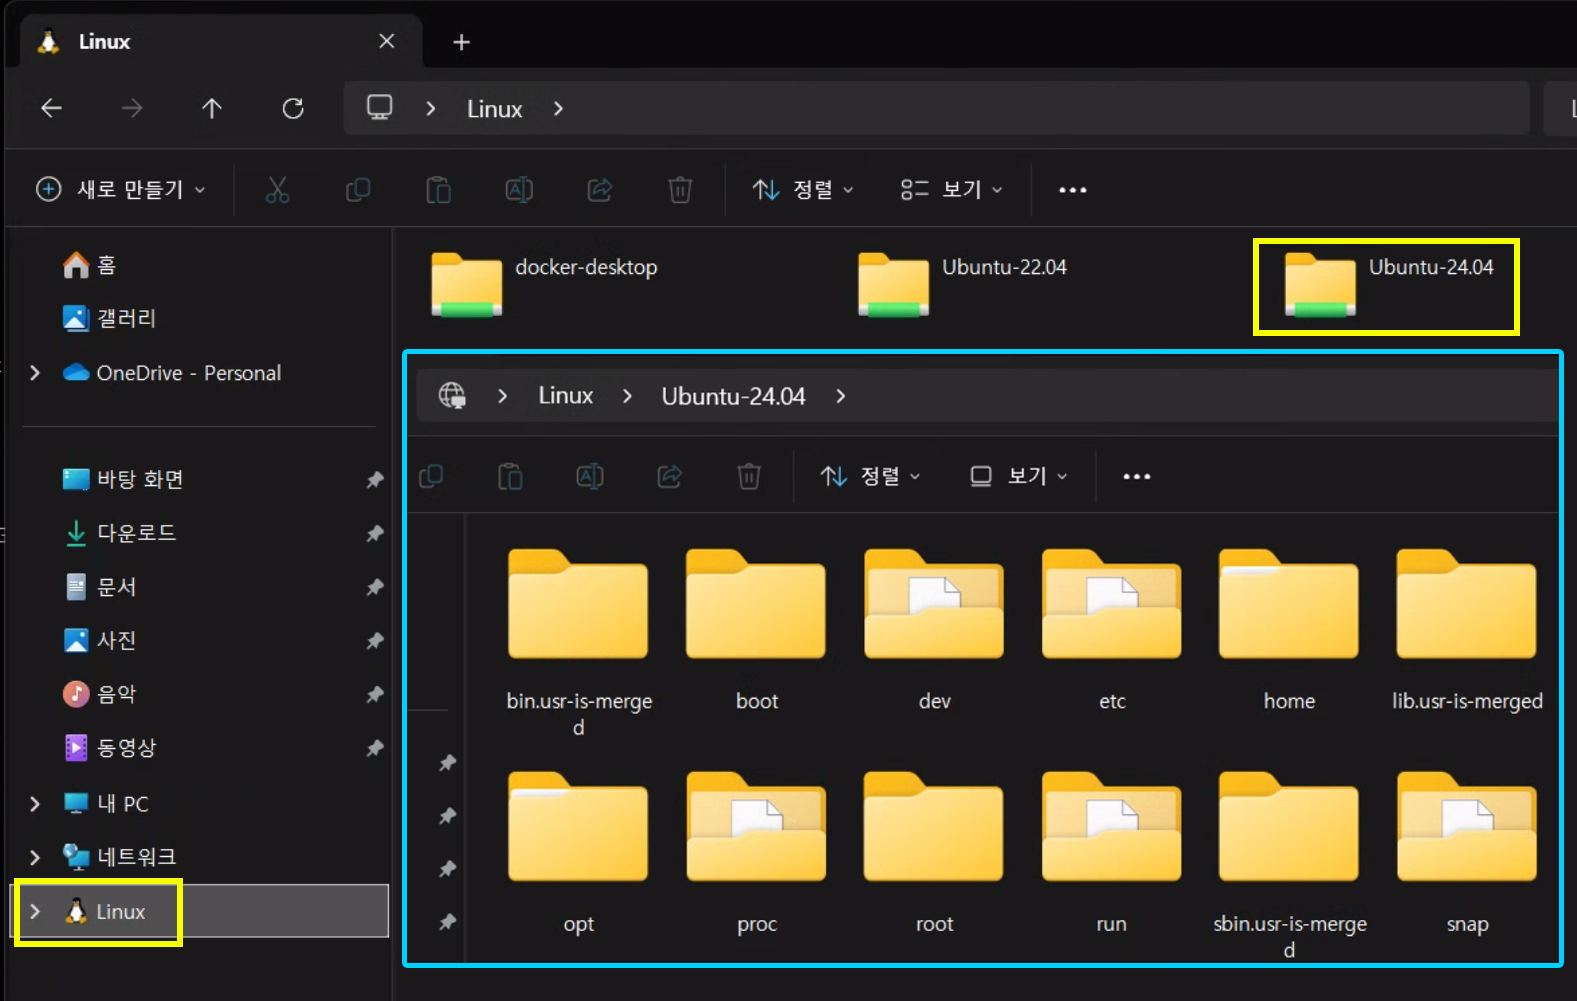Select the proc folder
Screen dimensions: 1577x1001
click(x=756, y=853)
